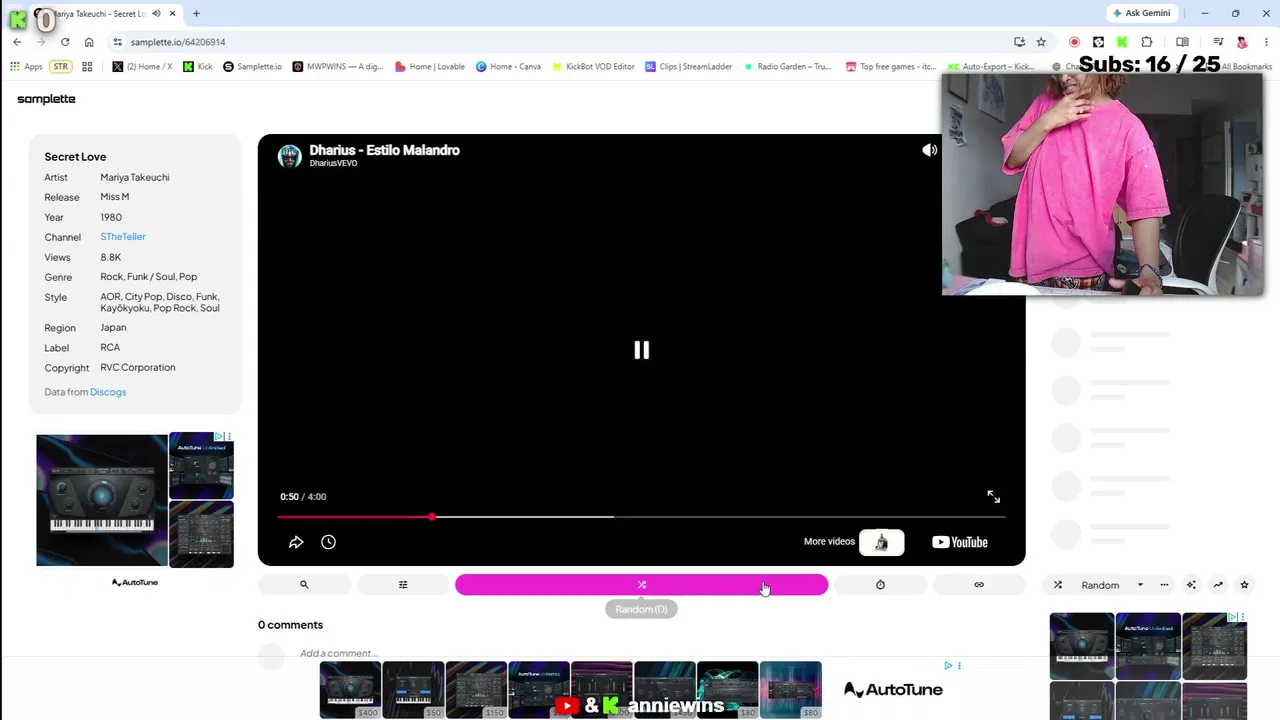This screenshot has height=720, width=1280.
Task: Open the Top free games bookmark
Action: tap(890, 67)
